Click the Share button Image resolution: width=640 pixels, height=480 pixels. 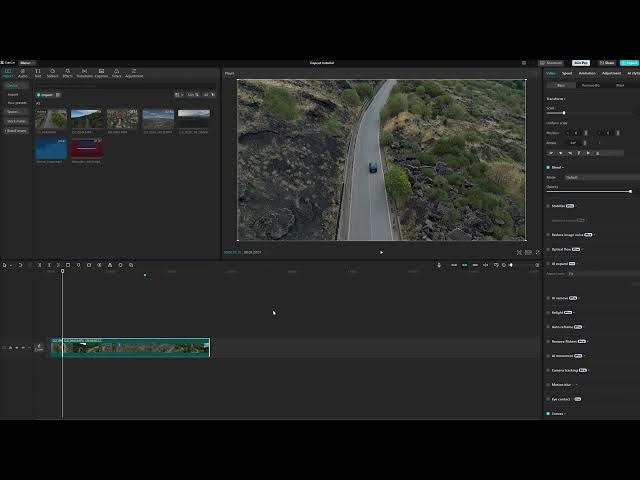(607, 63)
